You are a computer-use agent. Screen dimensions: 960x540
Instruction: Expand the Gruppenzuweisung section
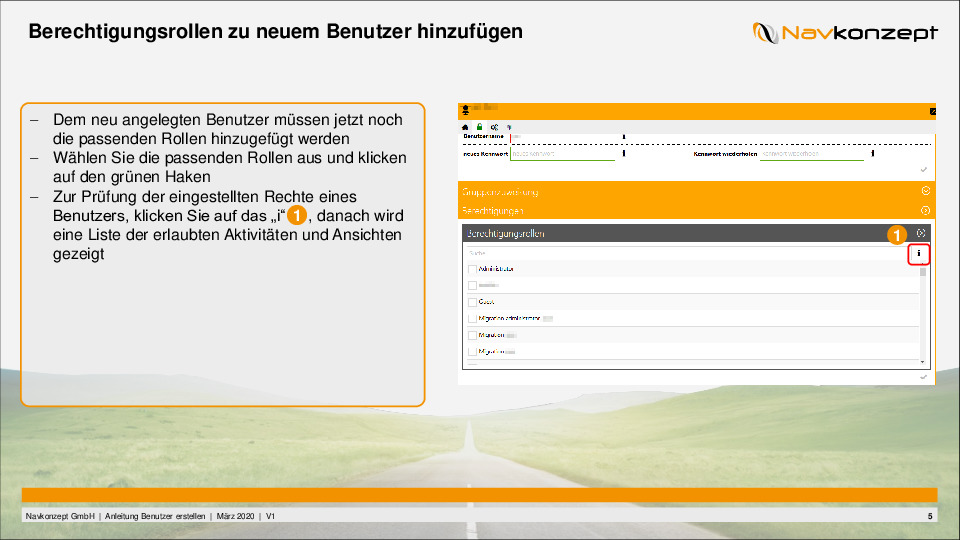pyautogui.click(x=926, y=191)
